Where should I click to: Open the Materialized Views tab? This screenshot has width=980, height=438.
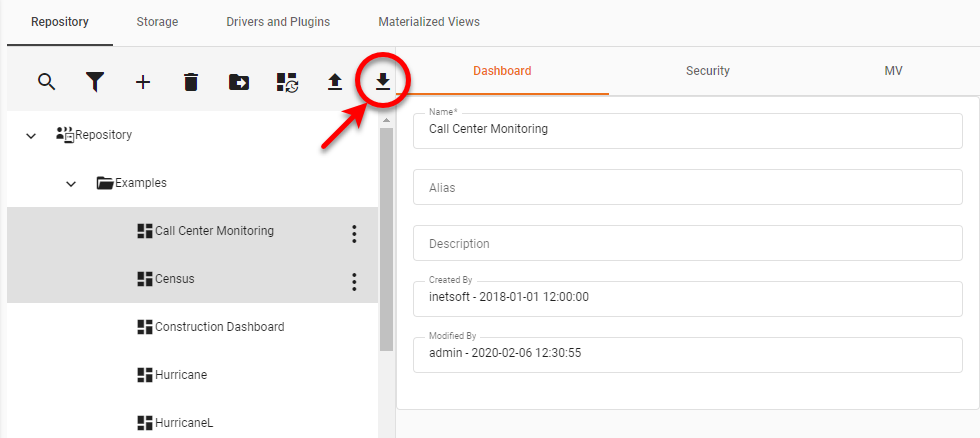point(429,22)
